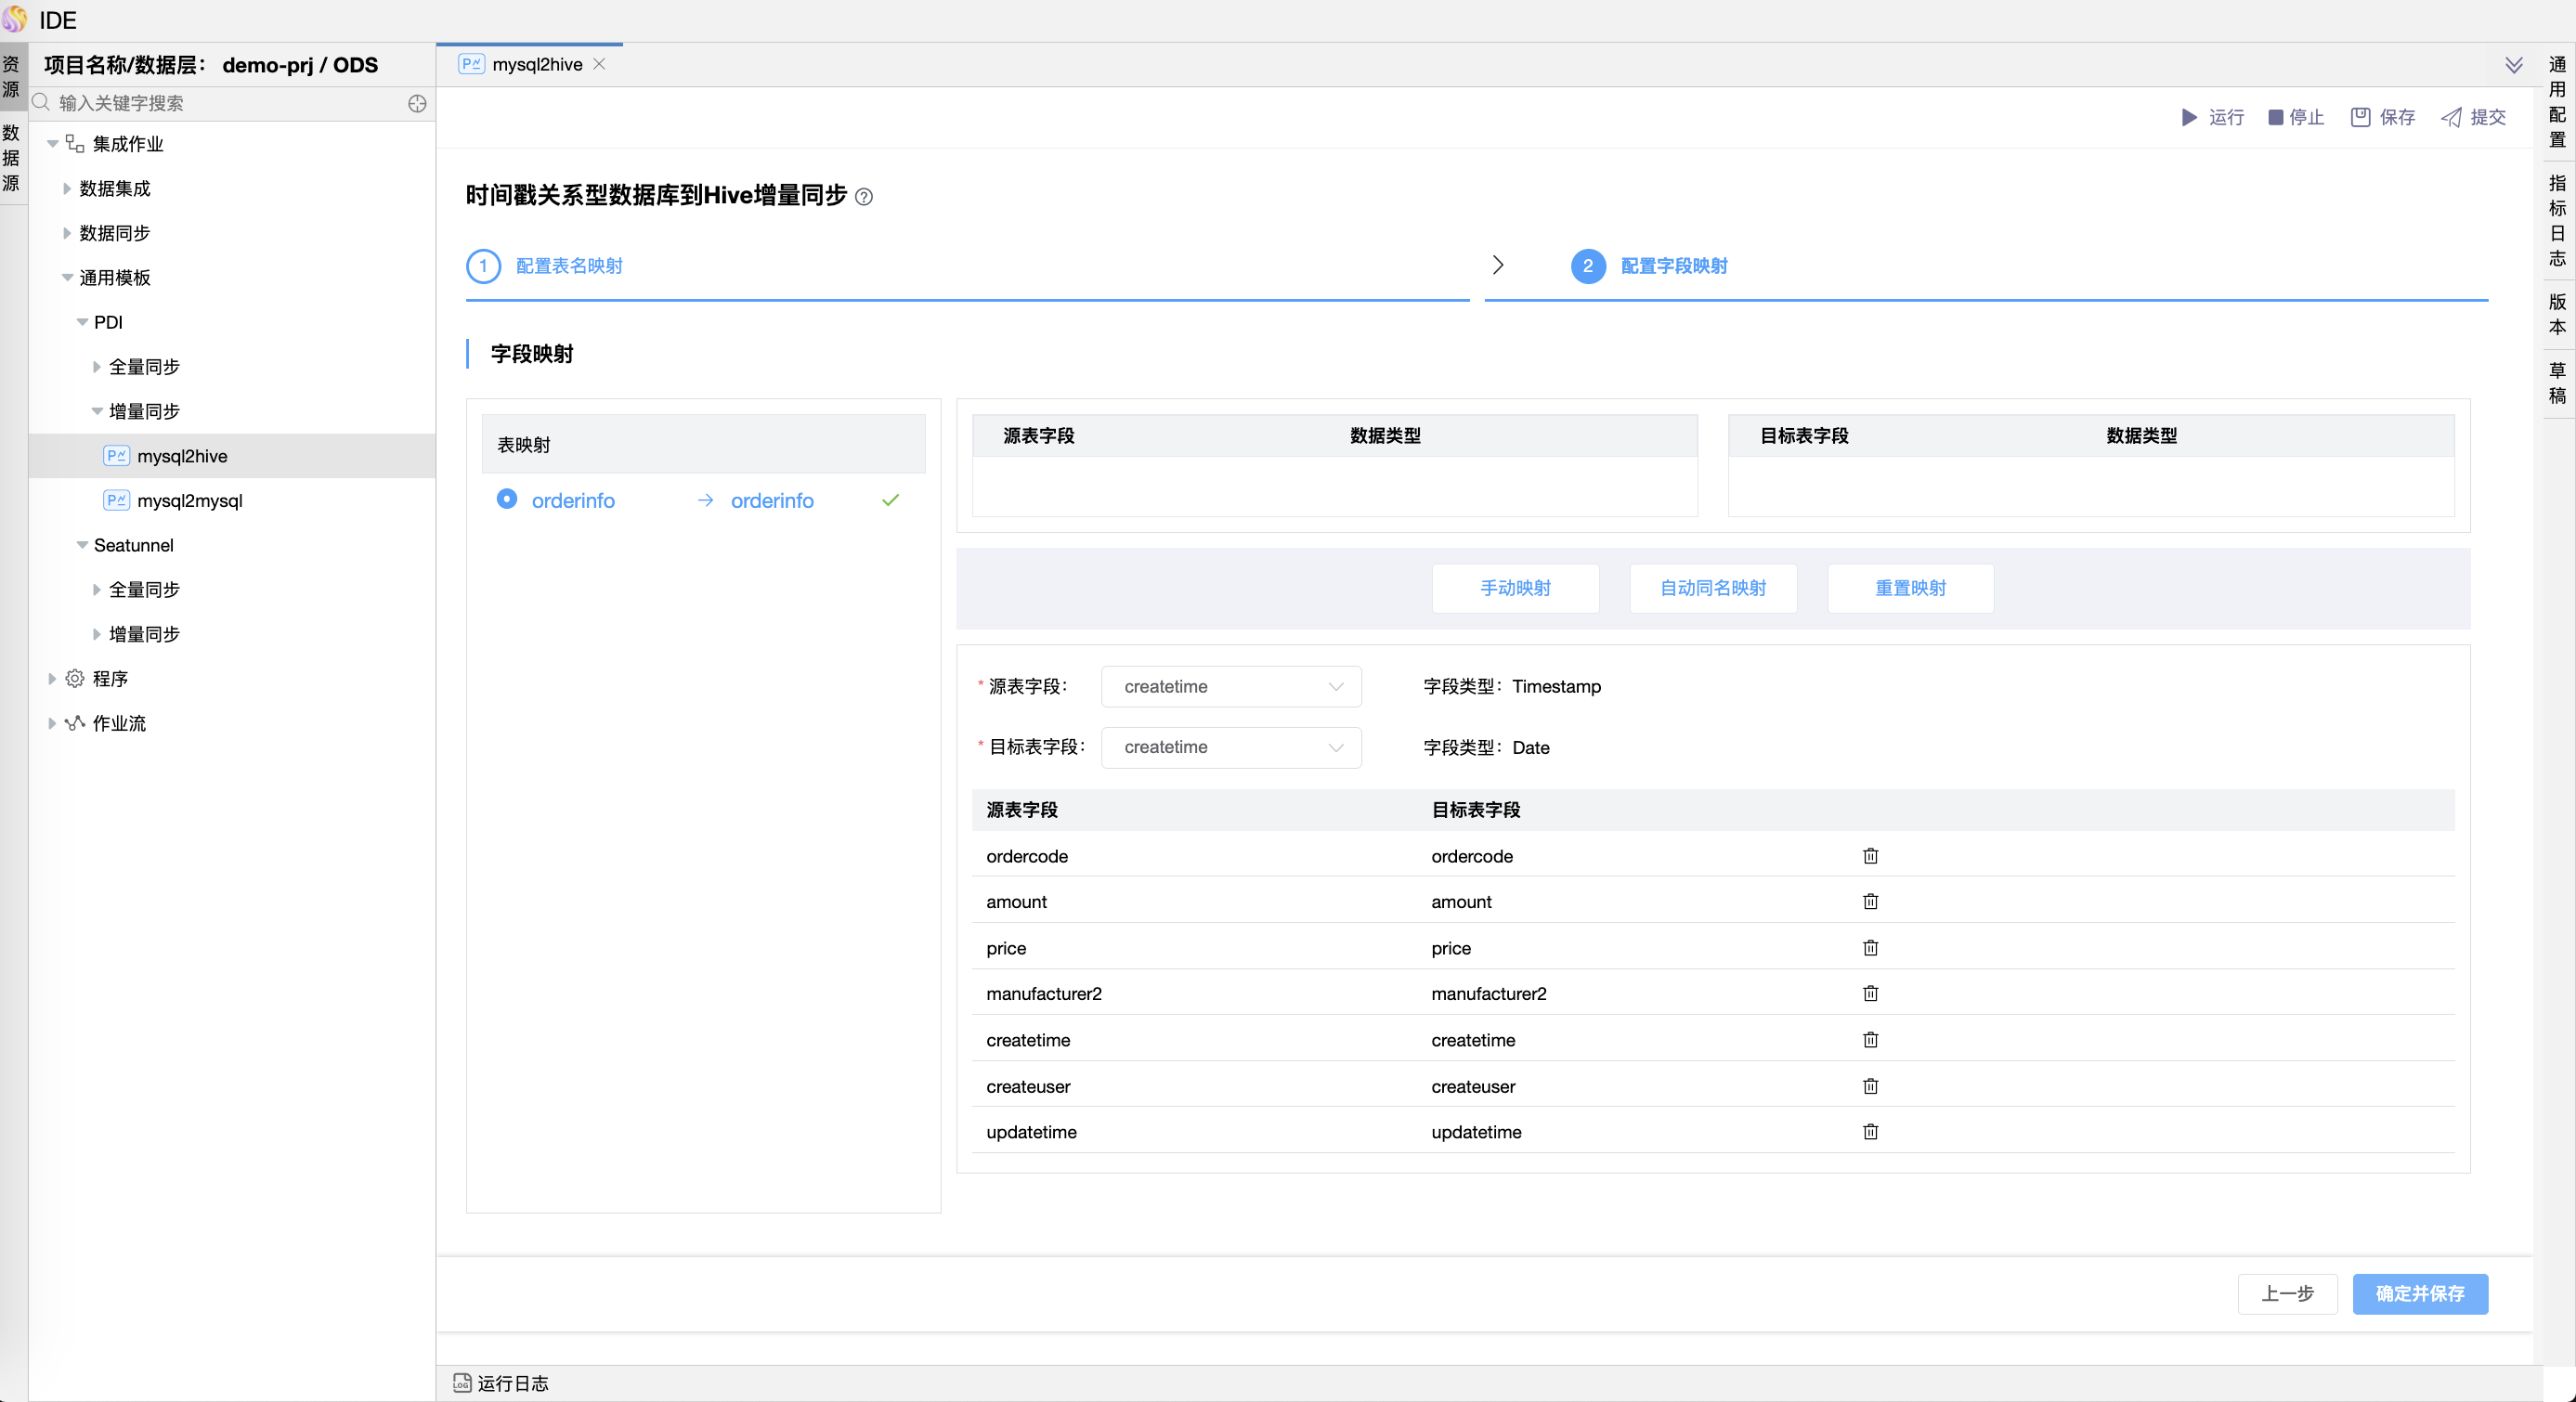Image resolution: width=2576 pixels, height=1402 pixels.
Task: Click the Submit (提交) paper-plane icon
Action: tap(2451, 118)
